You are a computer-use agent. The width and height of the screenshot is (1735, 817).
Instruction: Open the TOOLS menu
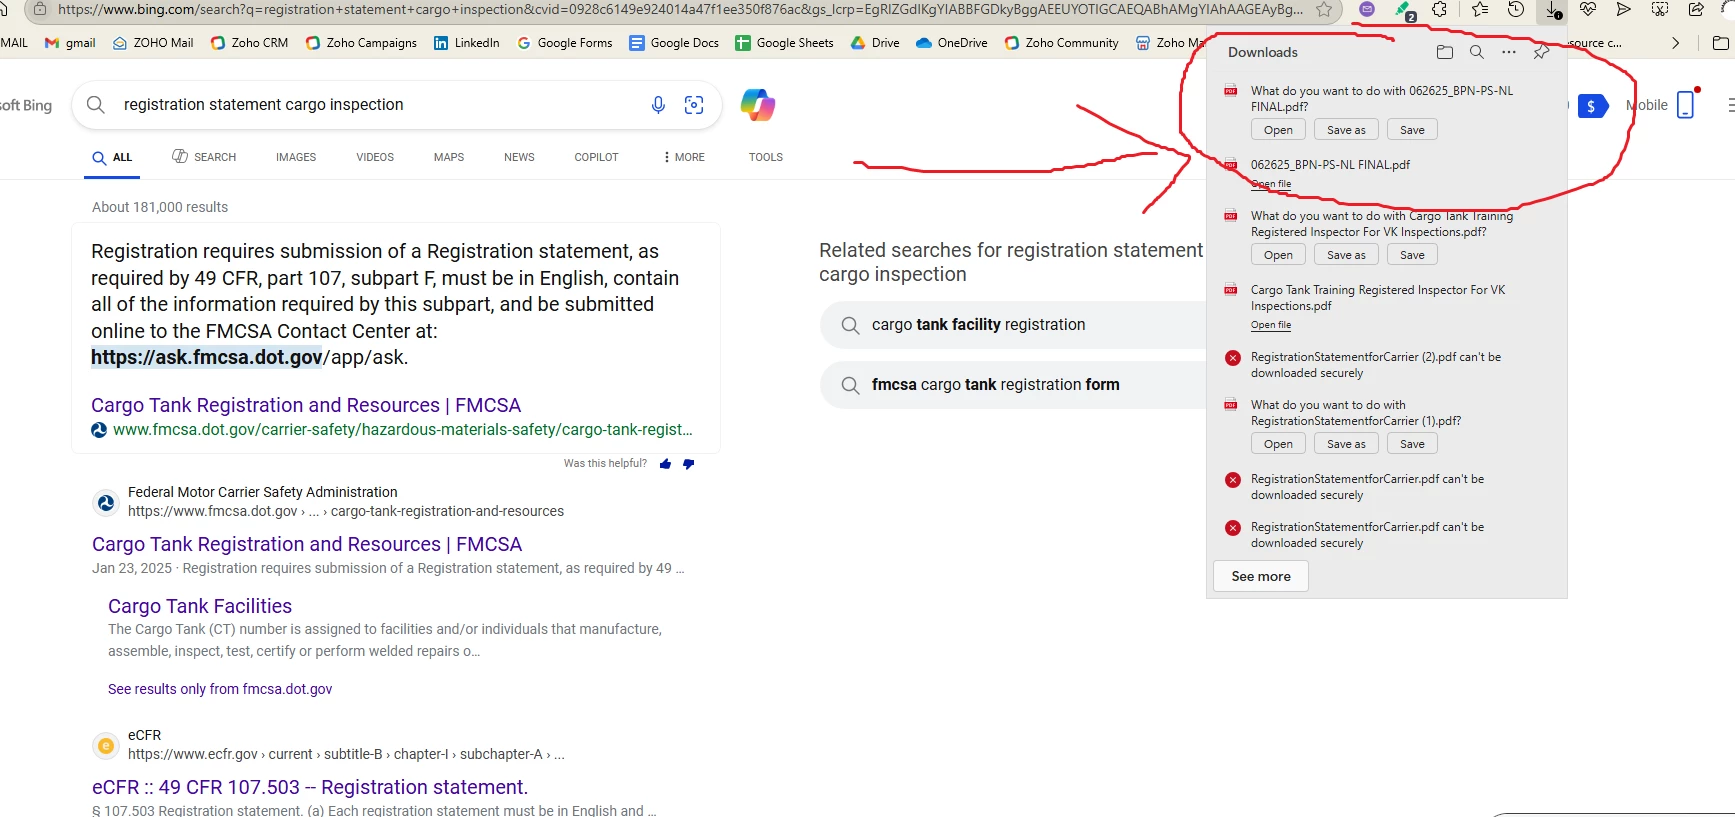point(766,157)
